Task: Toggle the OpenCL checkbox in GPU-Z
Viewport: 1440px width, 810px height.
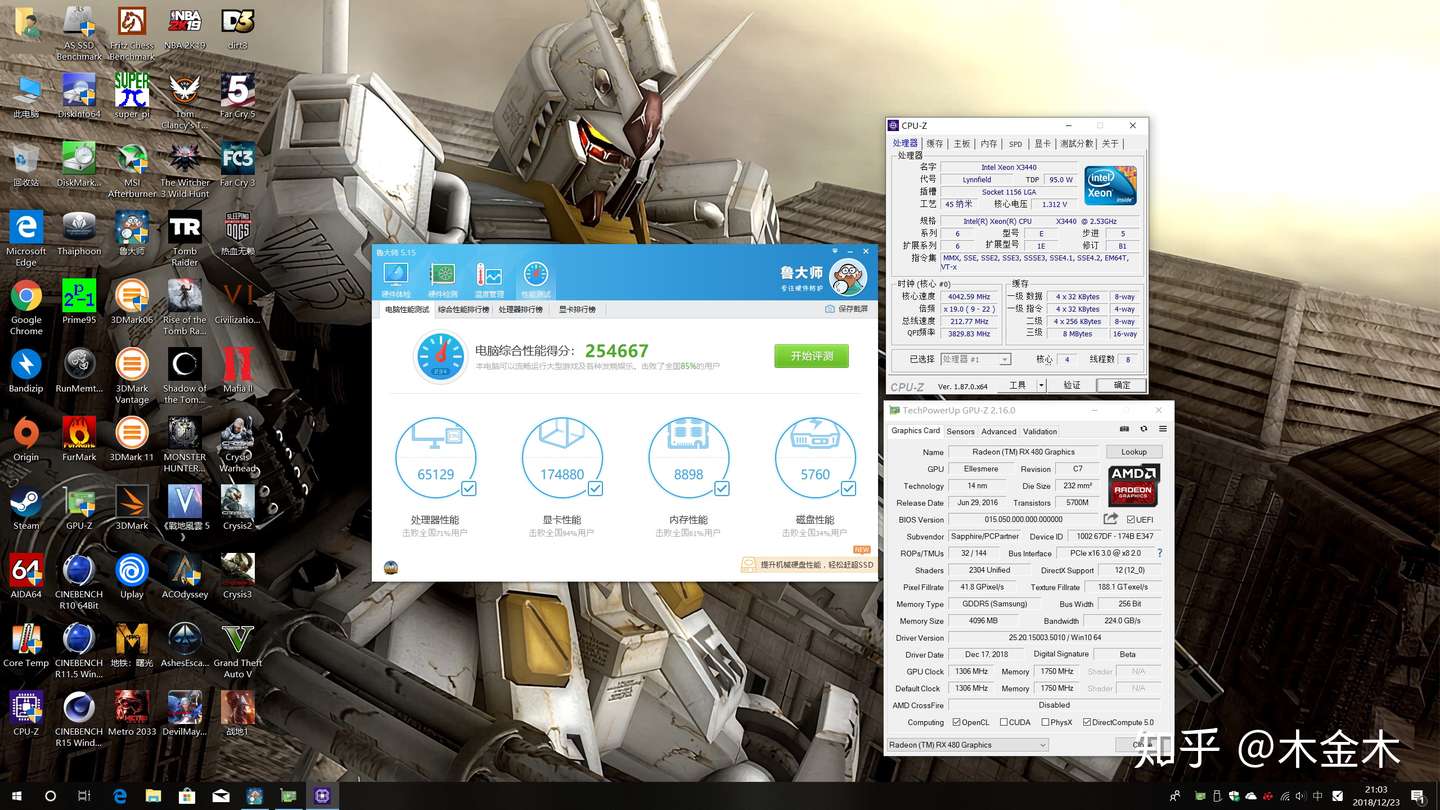Action: pos(957,722)
